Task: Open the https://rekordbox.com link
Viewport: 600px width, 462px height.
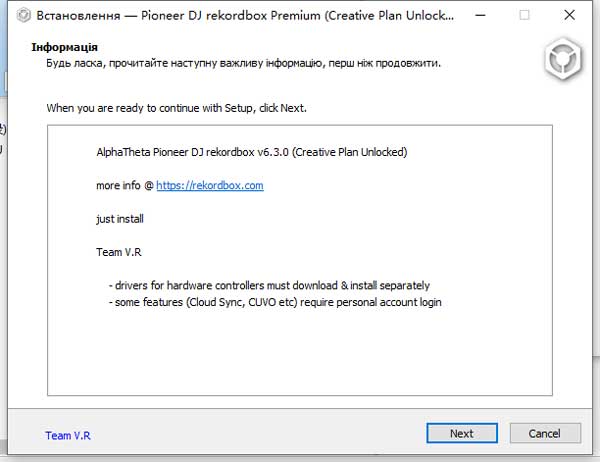Action: 210,185
